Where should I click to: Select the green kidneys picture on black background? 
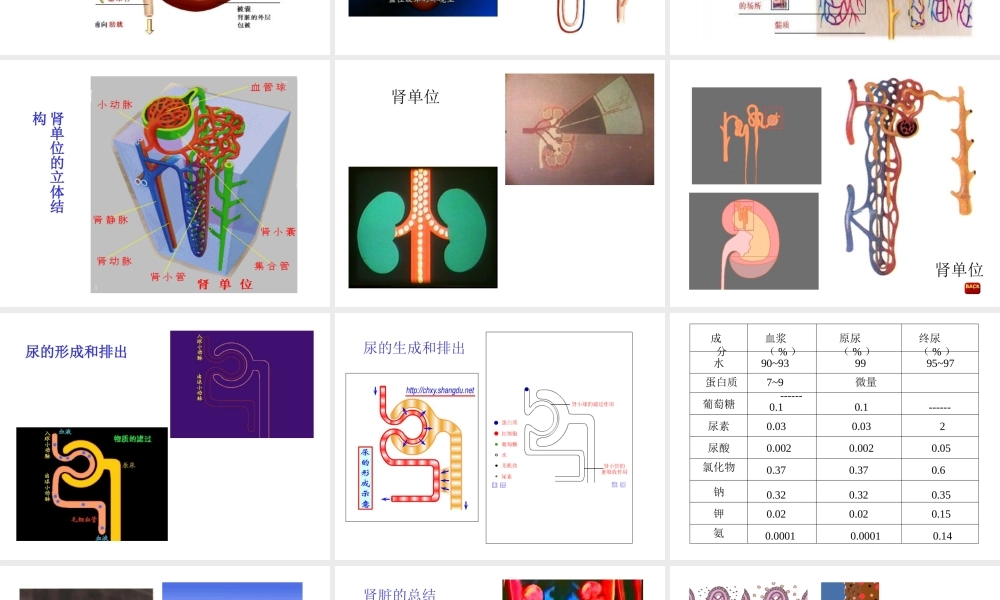point(423,228)
